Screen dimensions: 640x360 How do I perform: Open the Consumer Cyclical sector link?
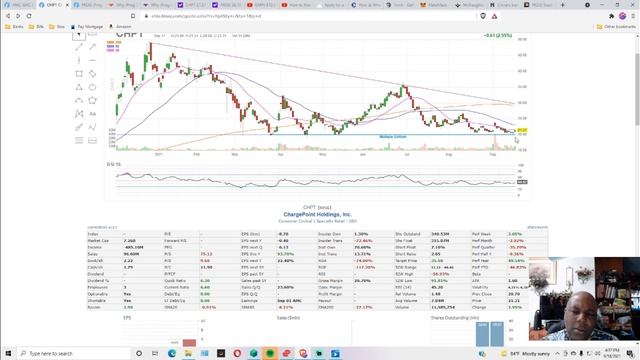click(x=297, y=221)
